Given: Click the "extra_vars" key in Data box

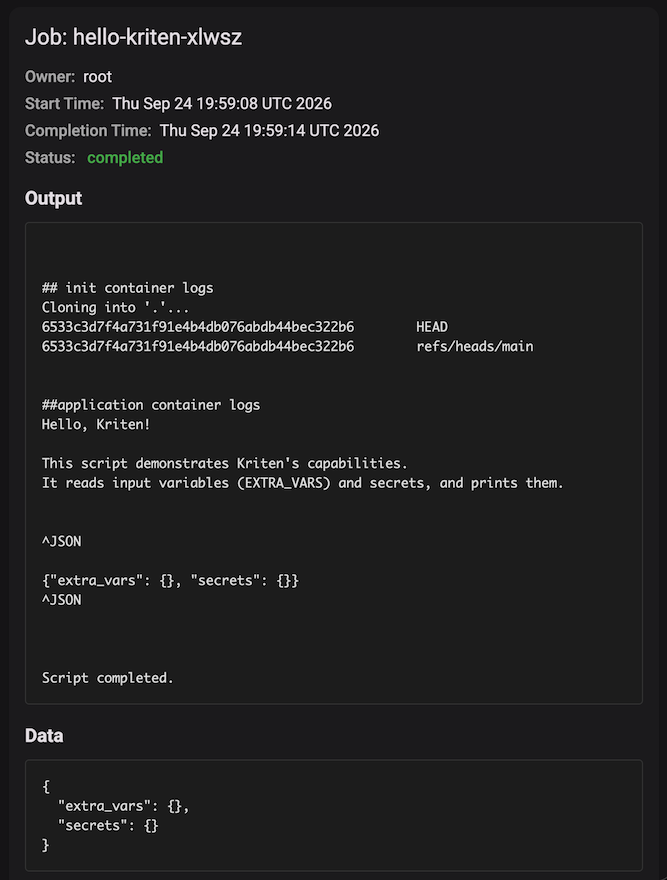Looking at the screenshot, I should click(x=104, y=806).
